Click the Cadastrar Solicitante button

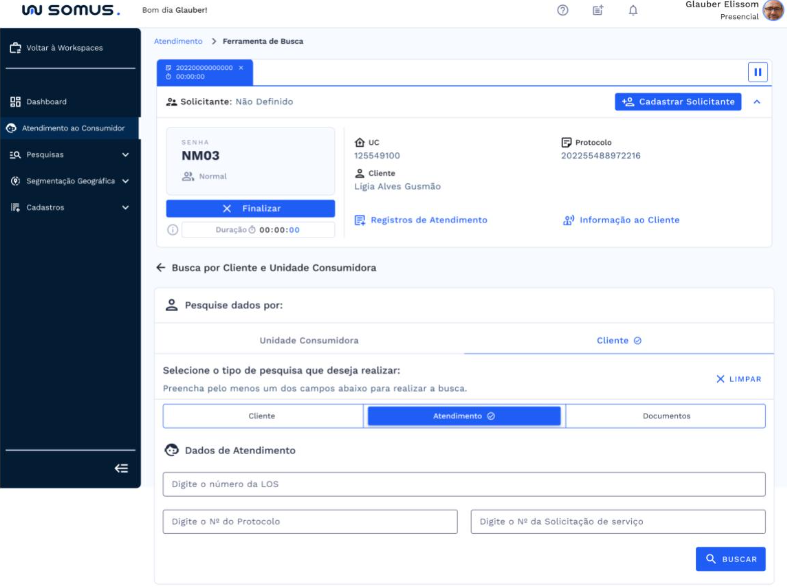[x=678, y=102]
